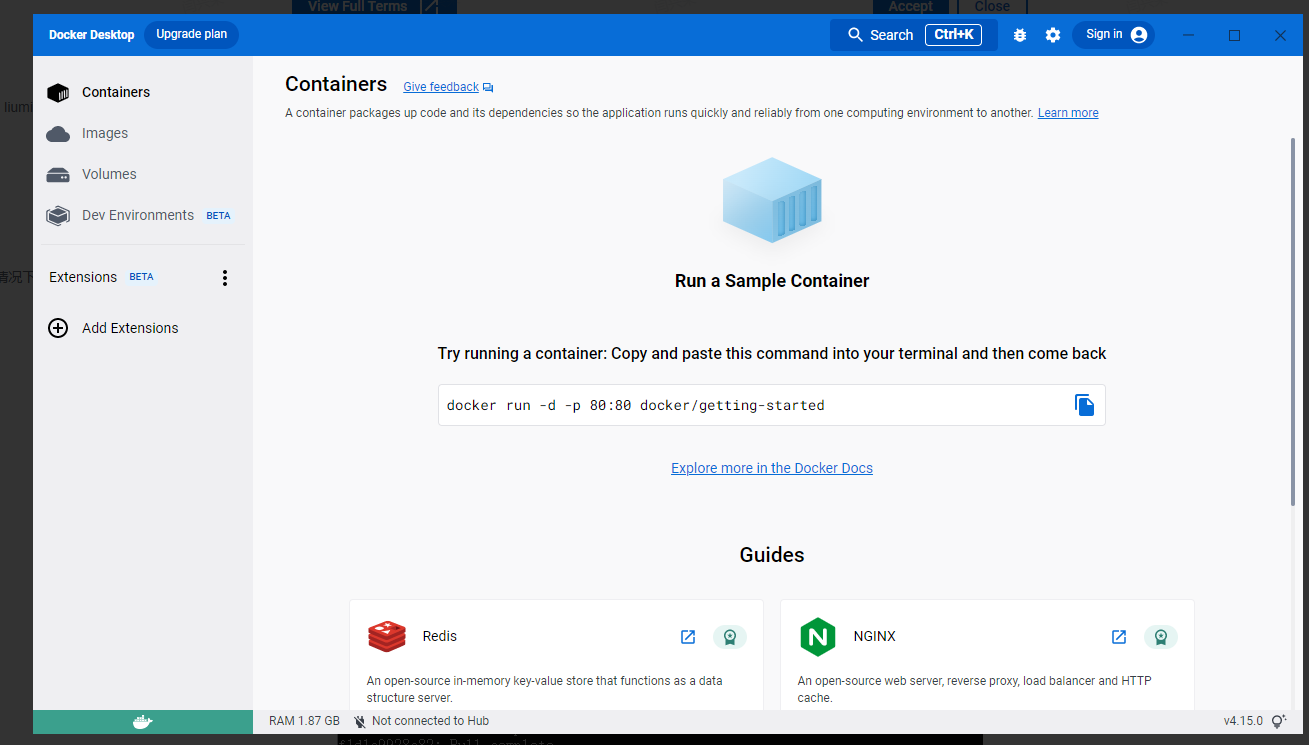This screenshot has height=745, width=1309.
Task: Click the Volumes drive icon
Action: (x=58, y=175)
